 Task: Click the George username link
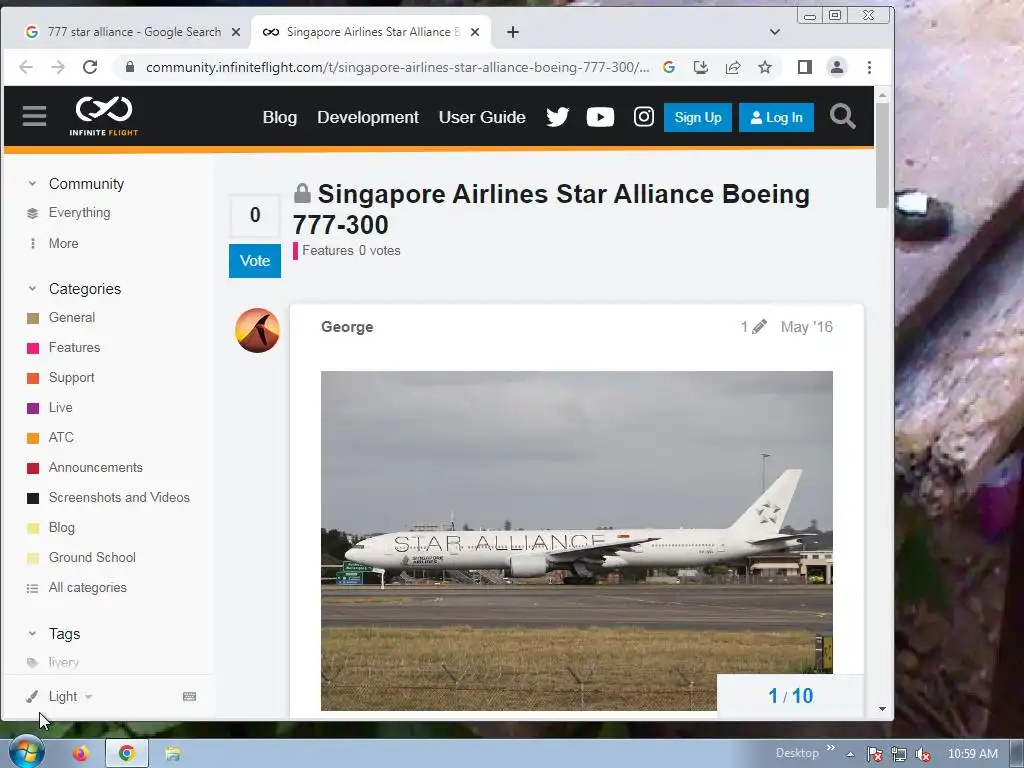[x=347, y=327]
